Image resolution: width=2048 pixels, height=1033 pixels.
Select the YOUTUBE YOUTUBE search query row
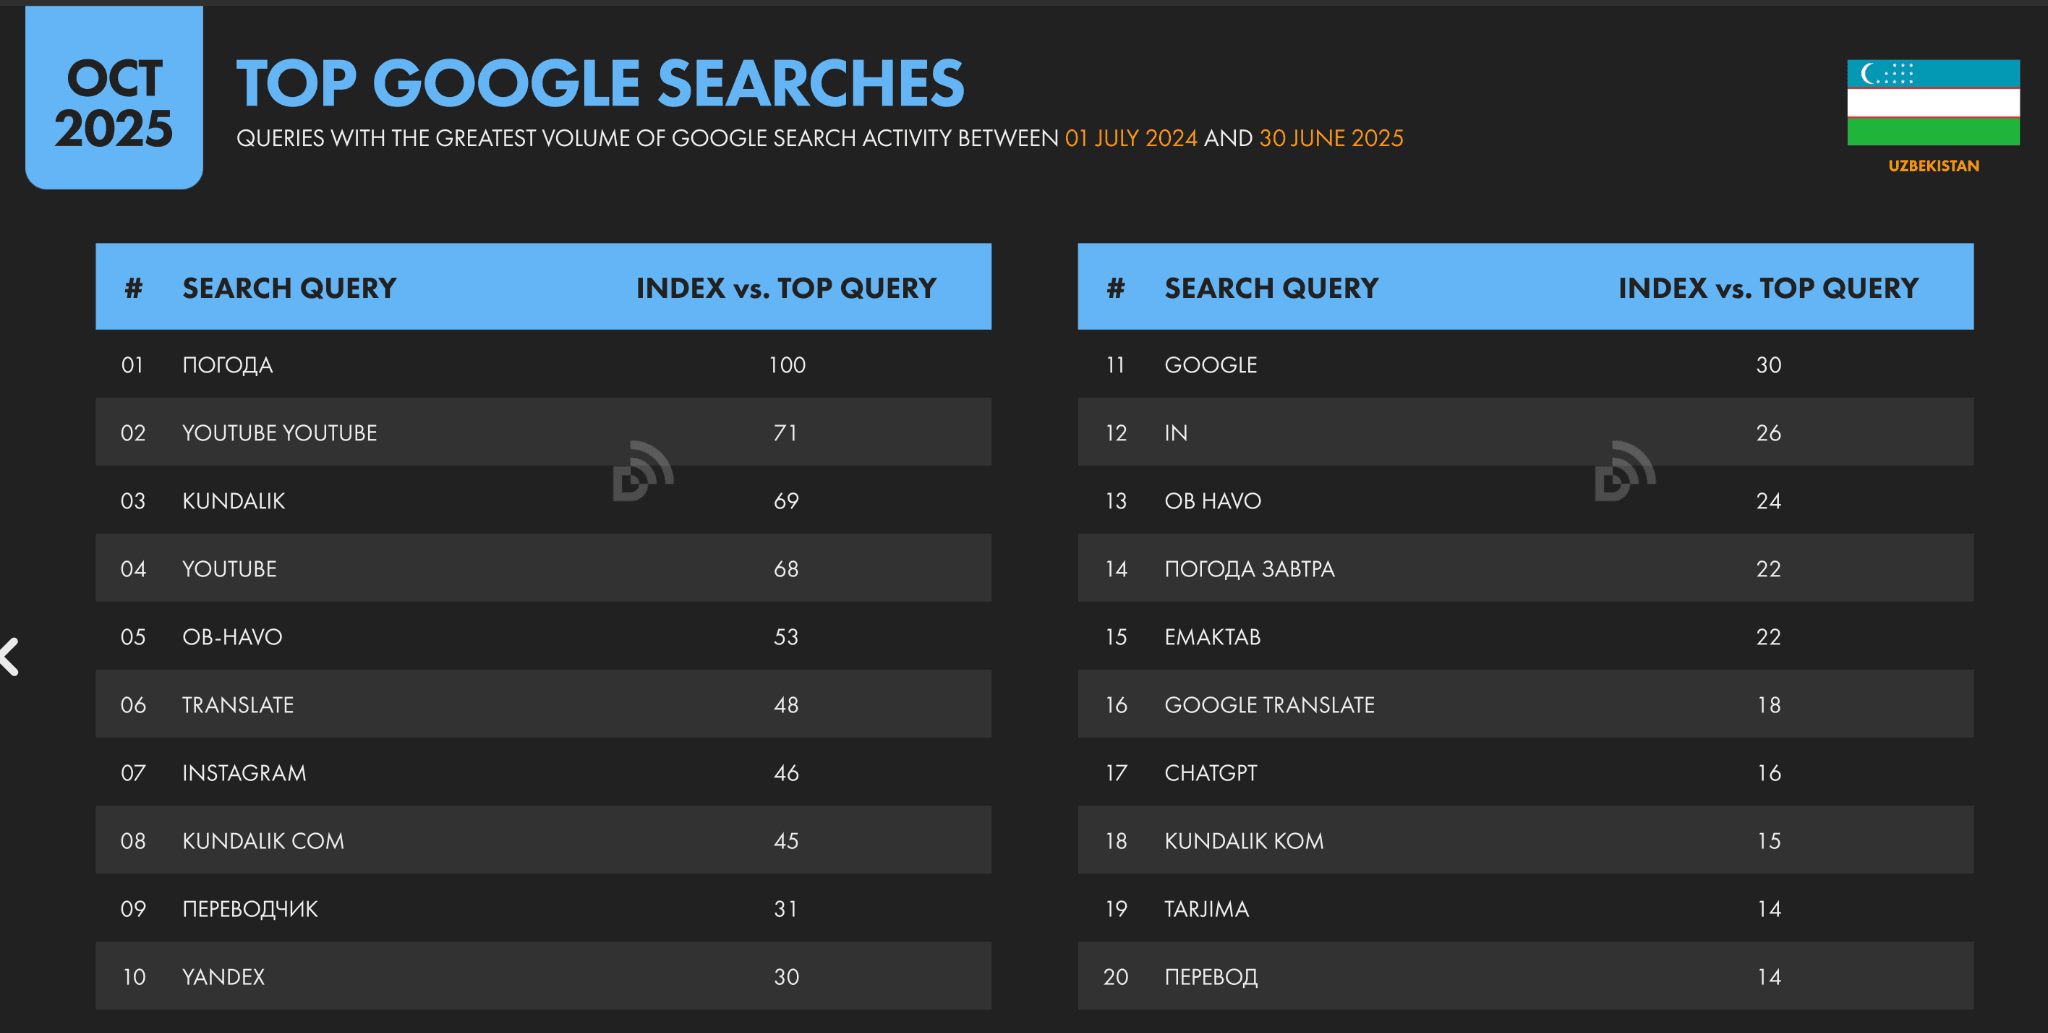point(543,432)
